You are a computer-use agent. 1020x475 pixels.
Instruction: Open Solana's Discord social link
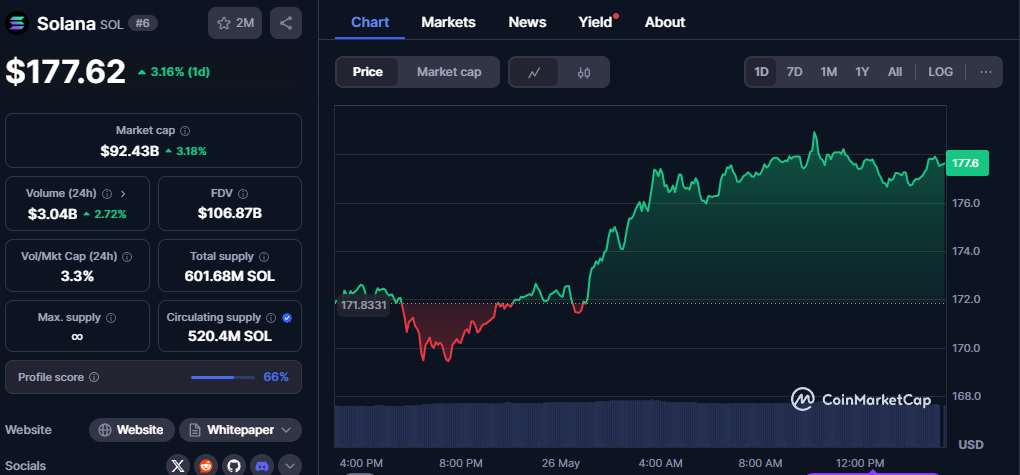click(x=262, y=466)
